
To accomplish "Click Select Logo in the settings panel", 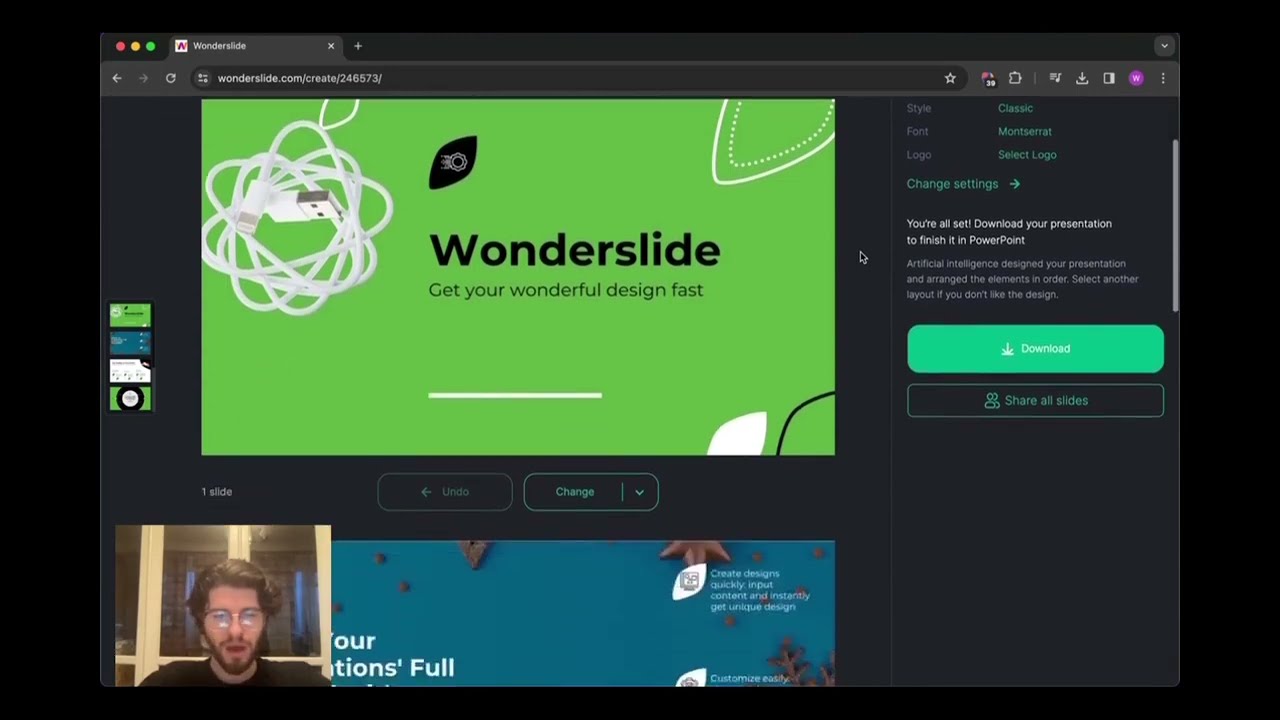I will tap(1027, 154).
